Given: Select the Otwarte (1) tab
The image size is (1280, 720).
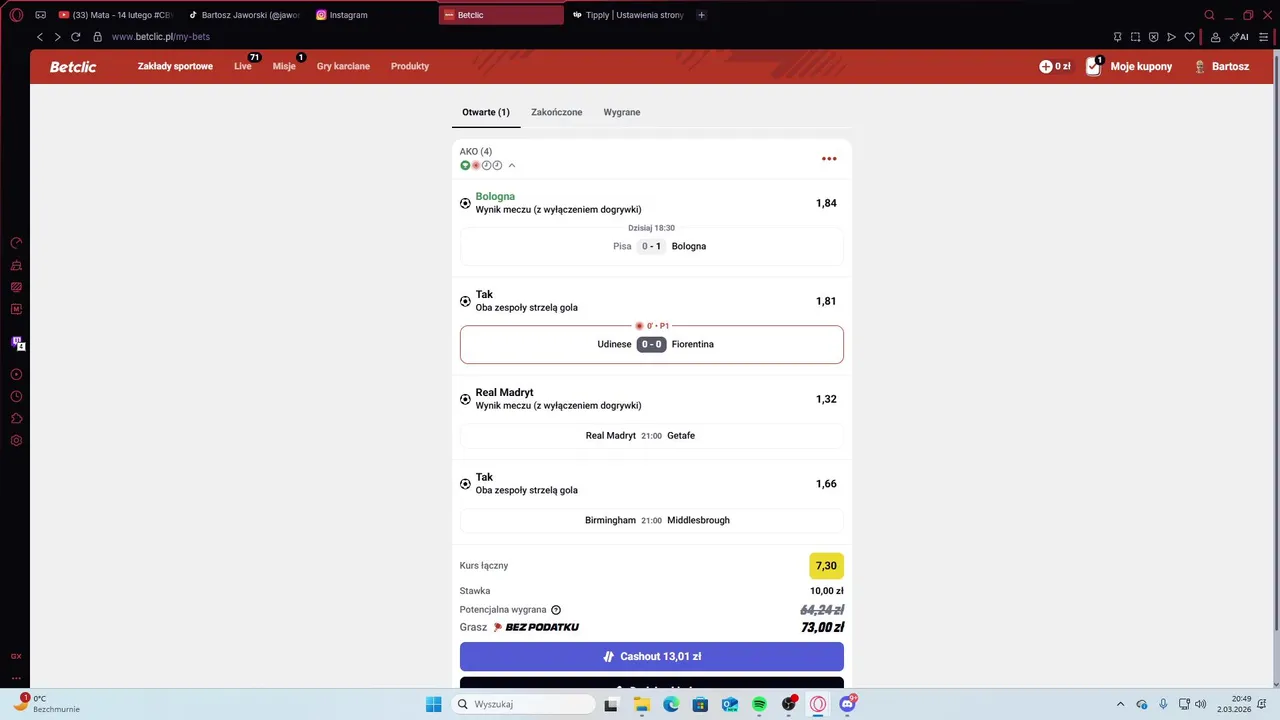Looking at the screenshot, I should (486, 112).
